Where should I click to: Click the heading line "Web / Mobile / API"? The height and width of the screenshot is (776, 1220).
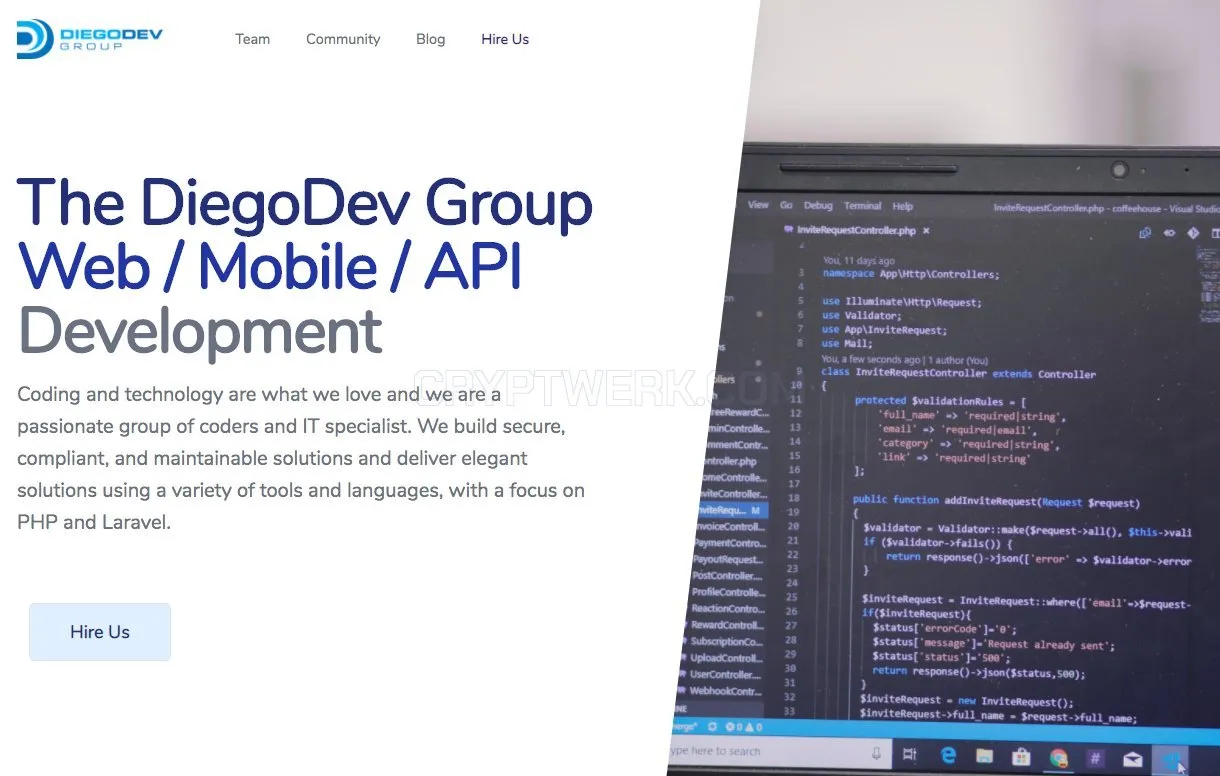point(271,267)
